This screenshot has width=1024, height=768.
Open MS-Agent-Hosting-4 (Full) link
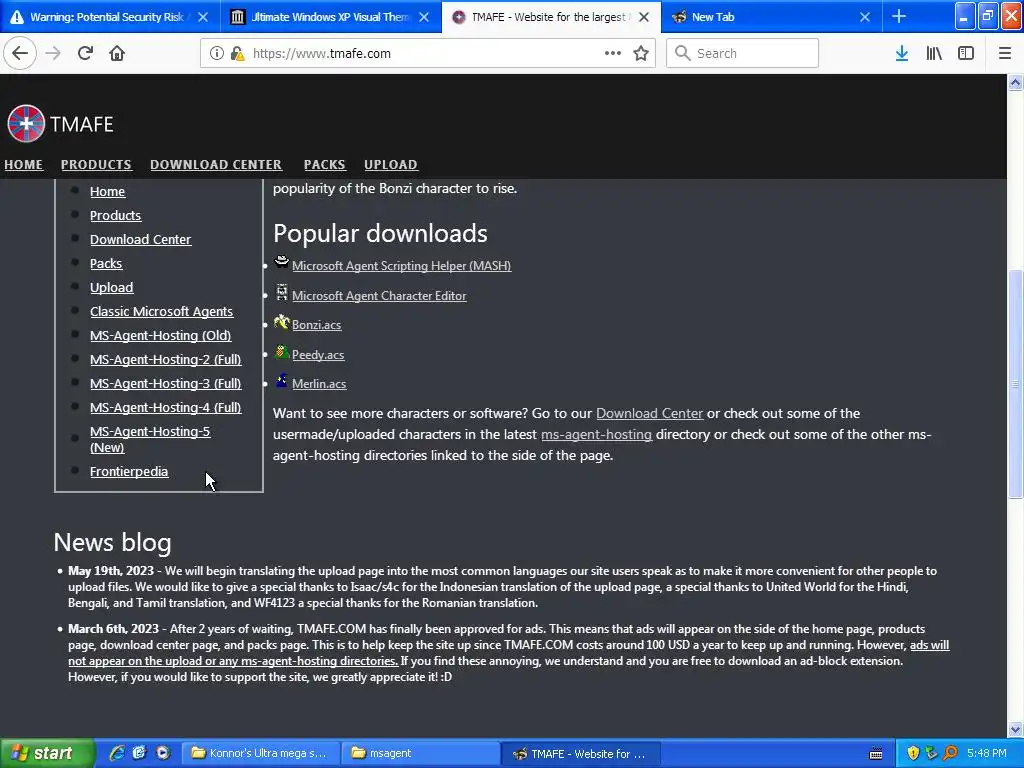(x=166, y=408)
